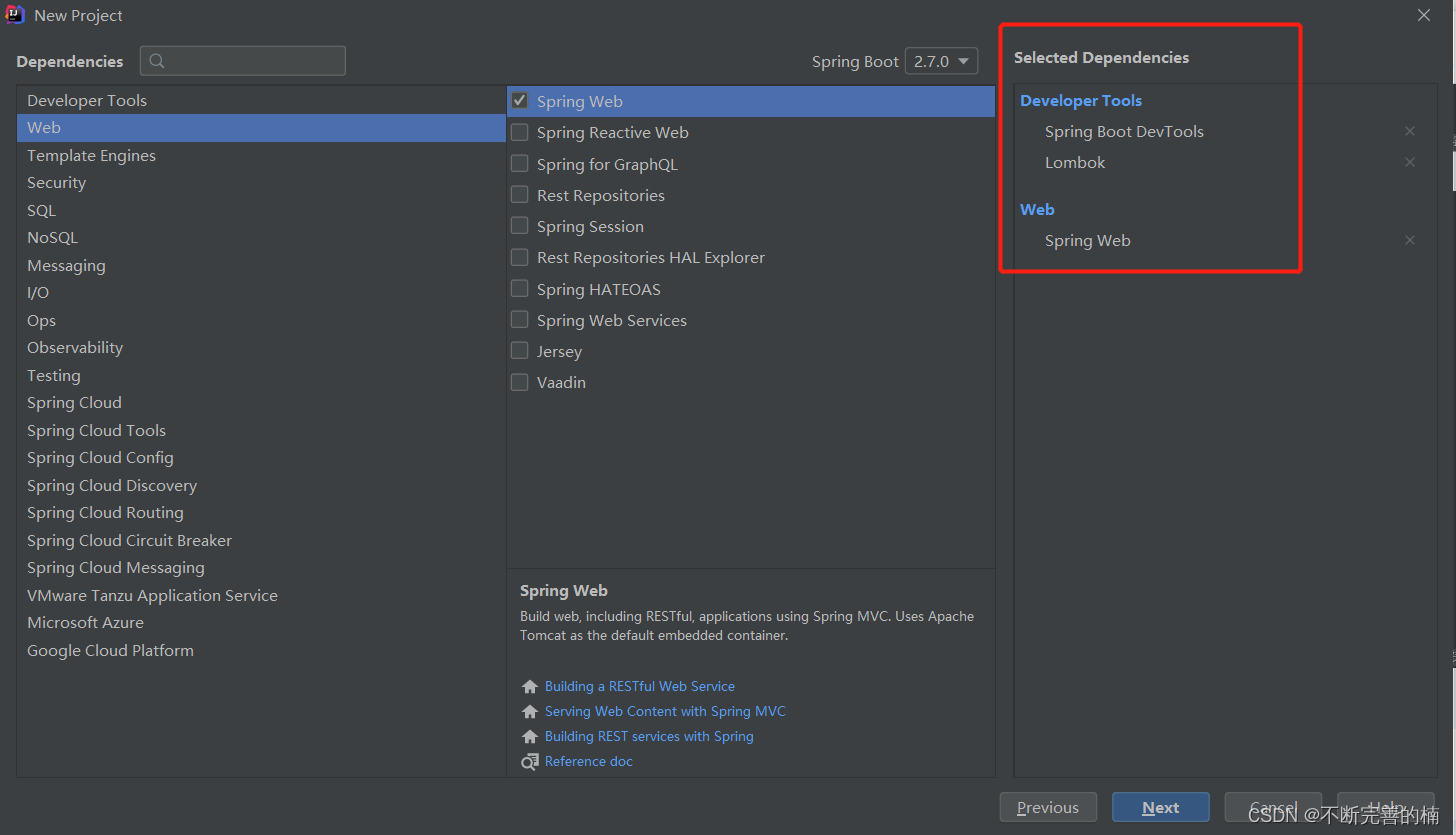This screenshot has height=835, width=1456.
Task: Uncheck the Spring Web checkbox
Action: click(x=520, y=101)
